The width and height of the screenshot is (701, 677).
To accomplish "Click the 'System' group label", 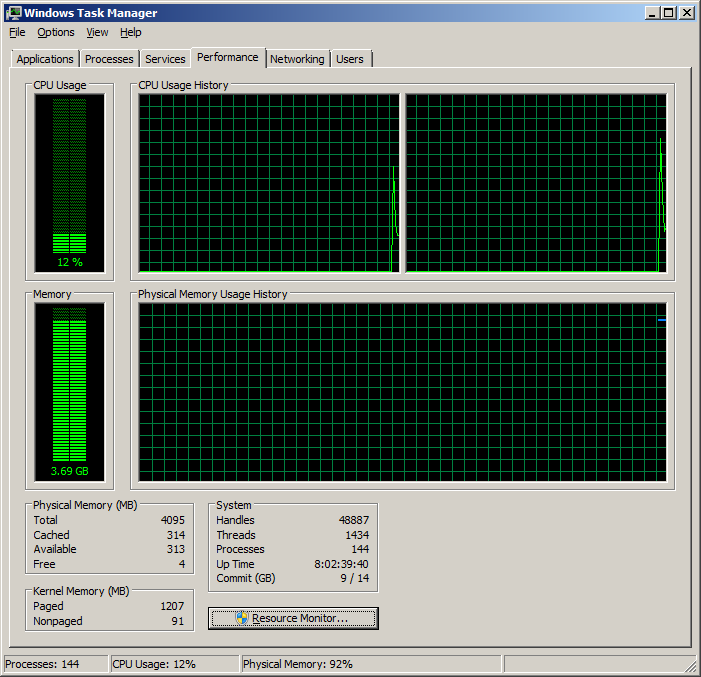I will point(234,505).
